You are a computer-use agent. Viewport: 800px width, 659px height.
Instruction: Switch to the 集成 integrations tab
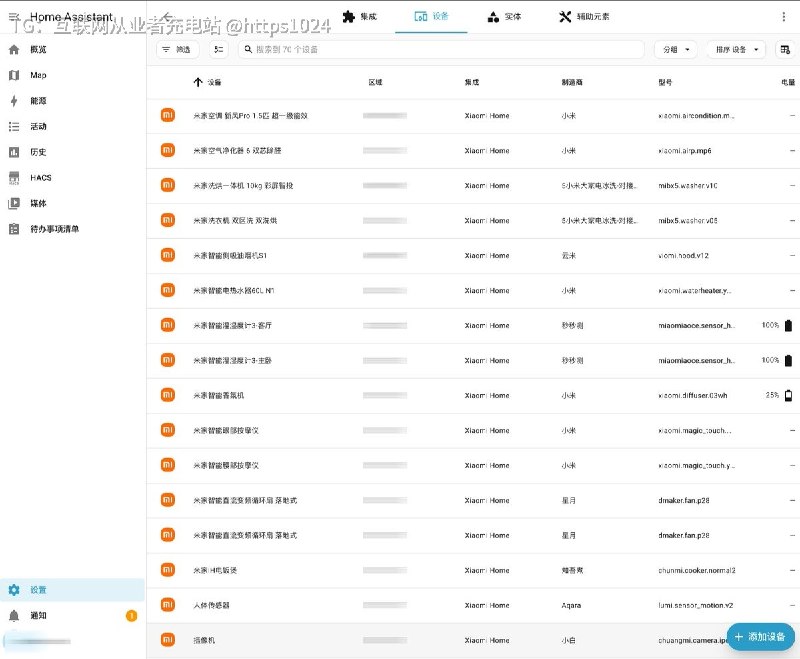[360, 16]
